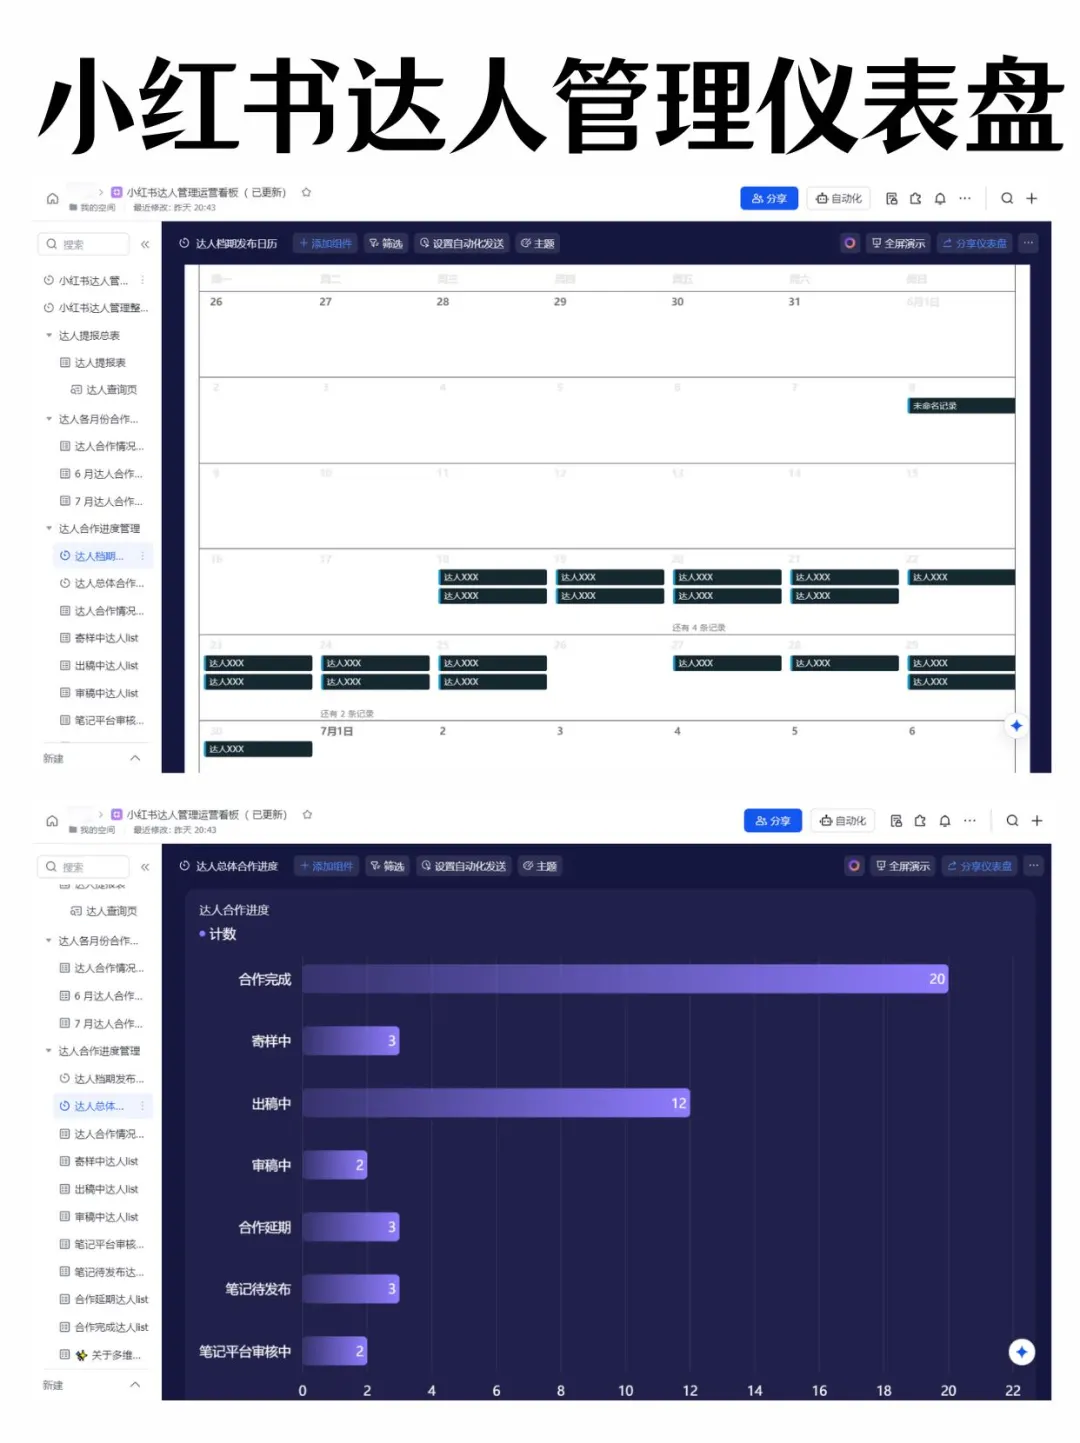1080x1443 pixels.
Task: Click the 自动化 button in the chart window
Action: click(x=843, y=821)
